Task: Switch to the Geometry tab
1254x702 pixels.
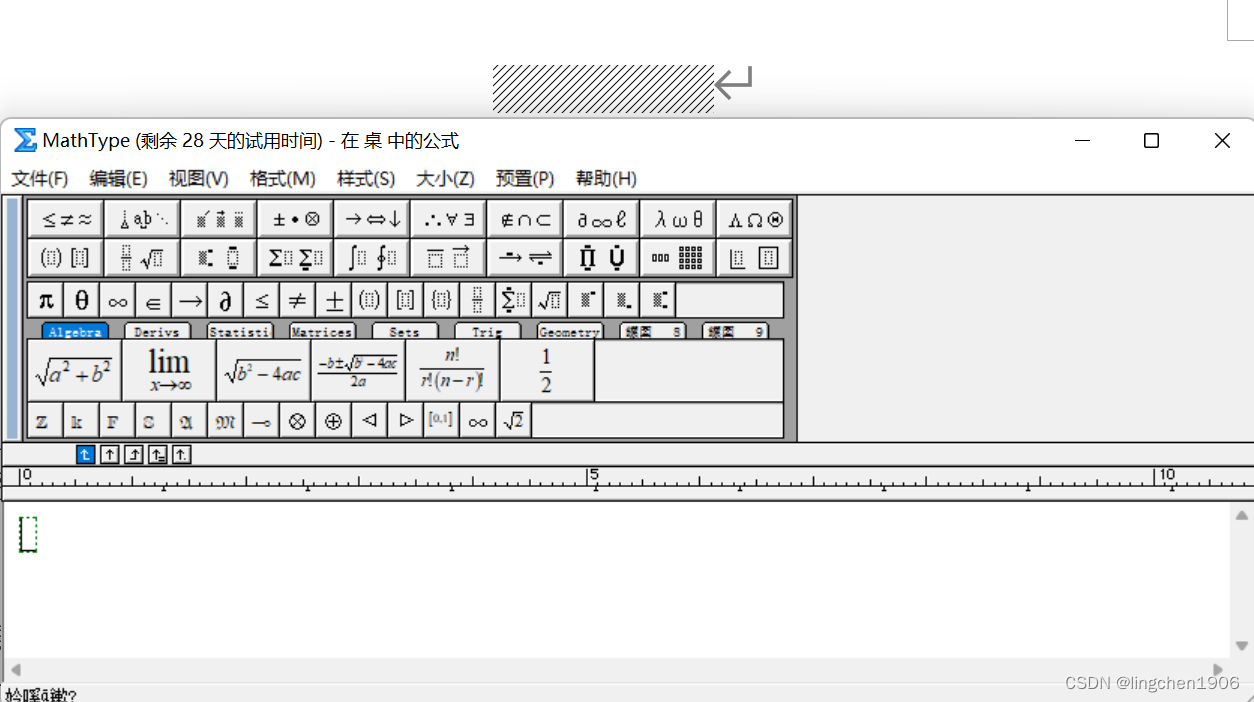Action: [569, 331]
